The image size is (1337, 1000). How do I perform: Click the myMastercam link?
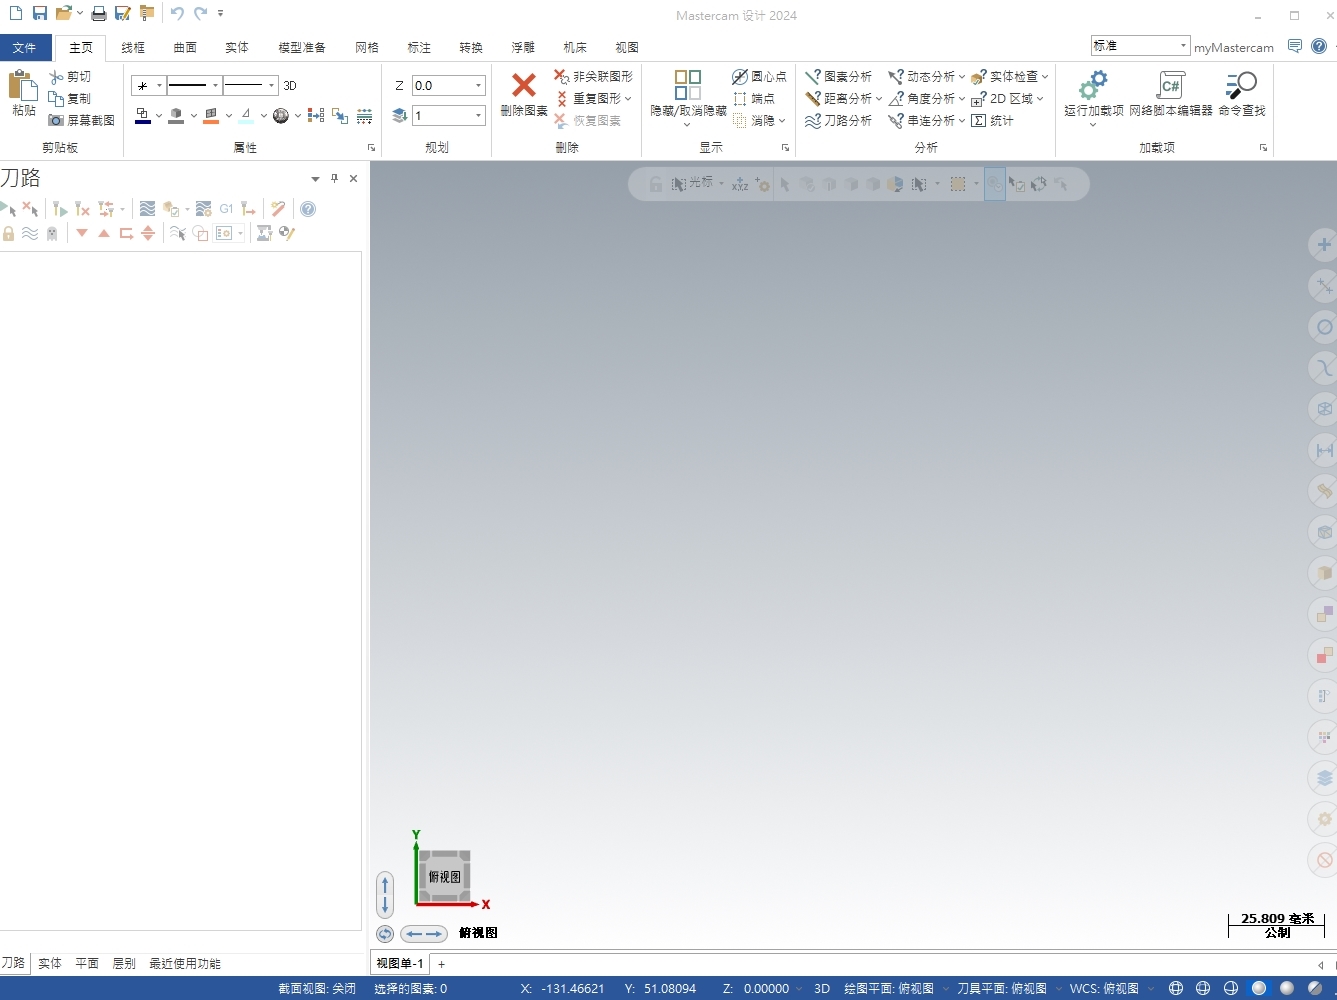pyautogui.click(x=1233, y=47)
